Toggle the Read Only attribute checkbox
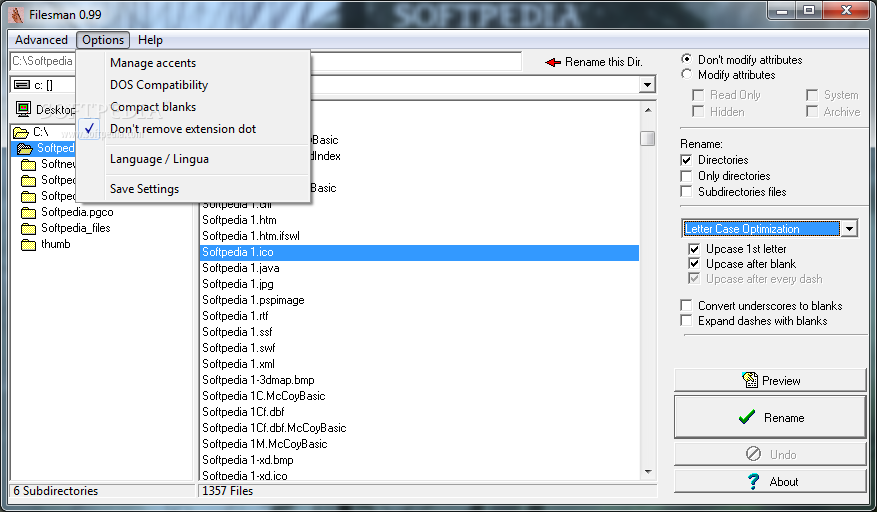Image resolution: width=877 pixels, height=512 pixels. pos(698,95)
